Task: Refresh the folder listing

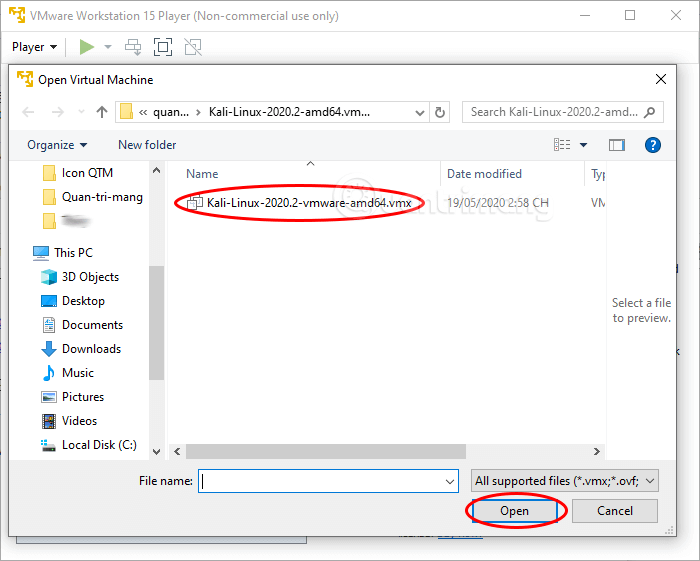Action: (x=440, y=112)
